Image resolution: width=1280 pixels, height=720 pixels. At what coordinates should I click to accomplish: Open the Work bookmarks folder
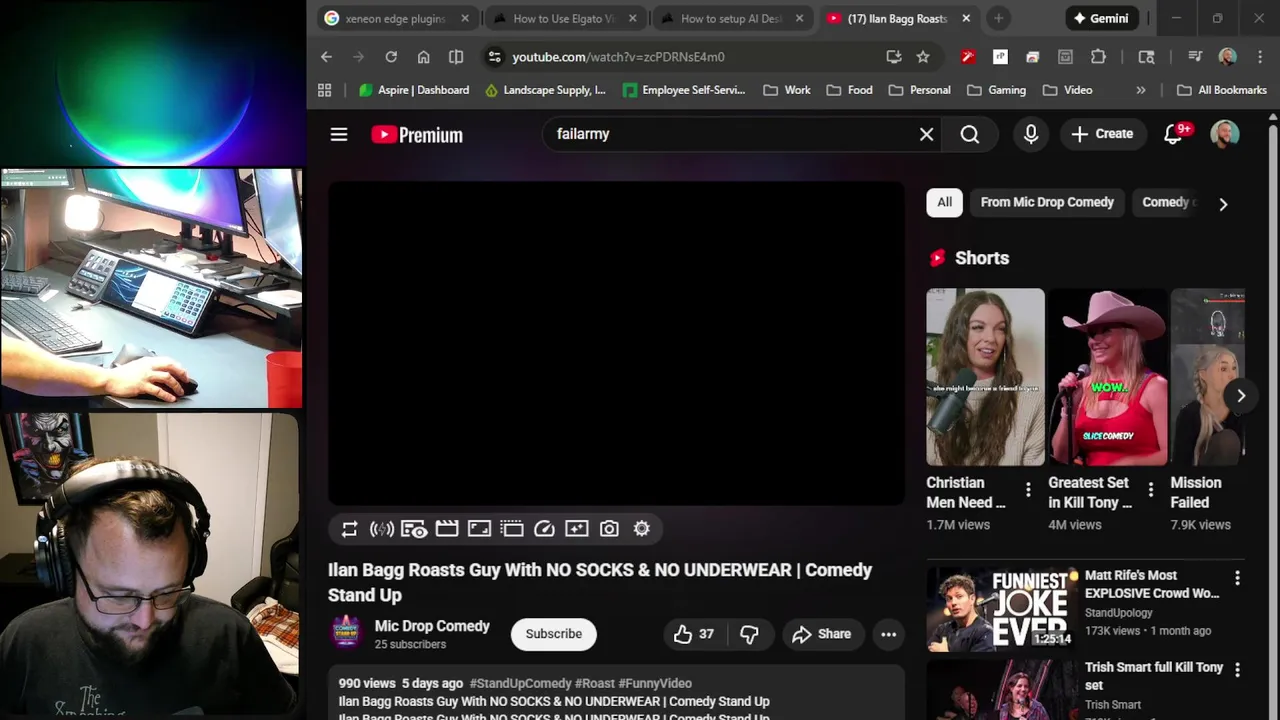pyautogui.click(x=787, y=90)
